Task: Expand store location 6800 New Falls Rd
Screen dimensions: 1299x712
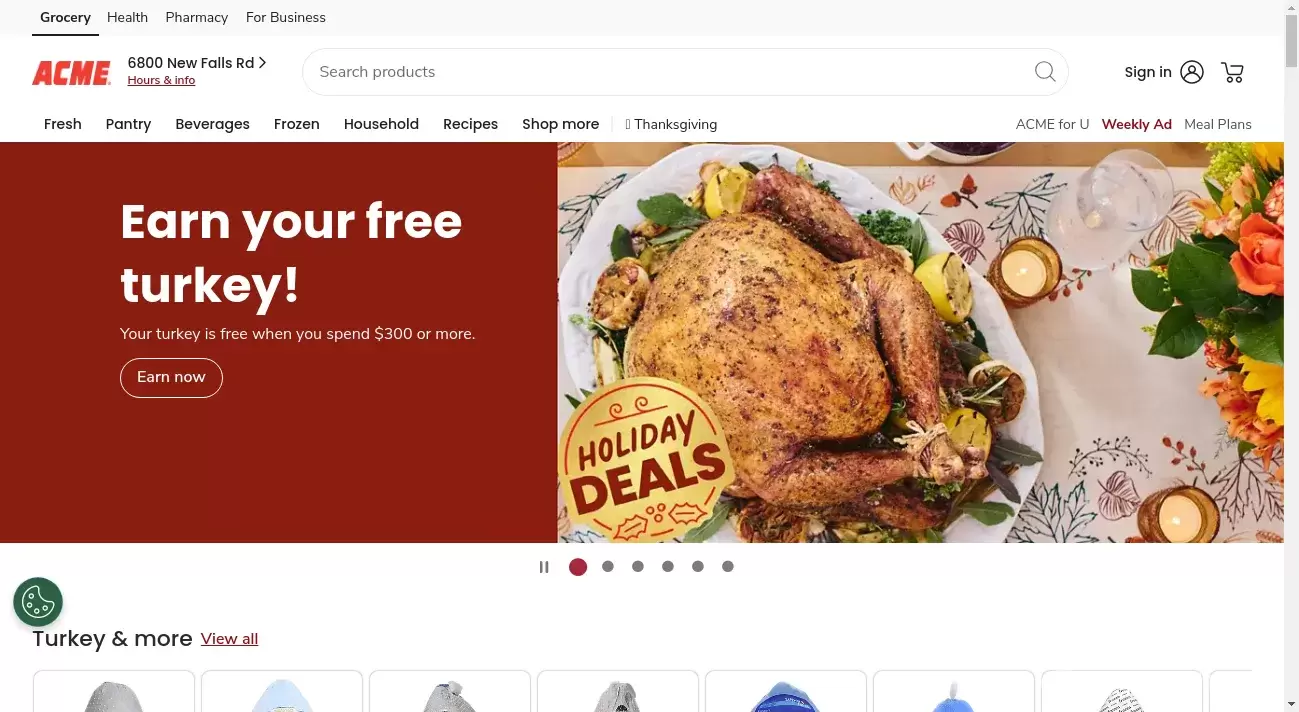Action: (197, 63)
